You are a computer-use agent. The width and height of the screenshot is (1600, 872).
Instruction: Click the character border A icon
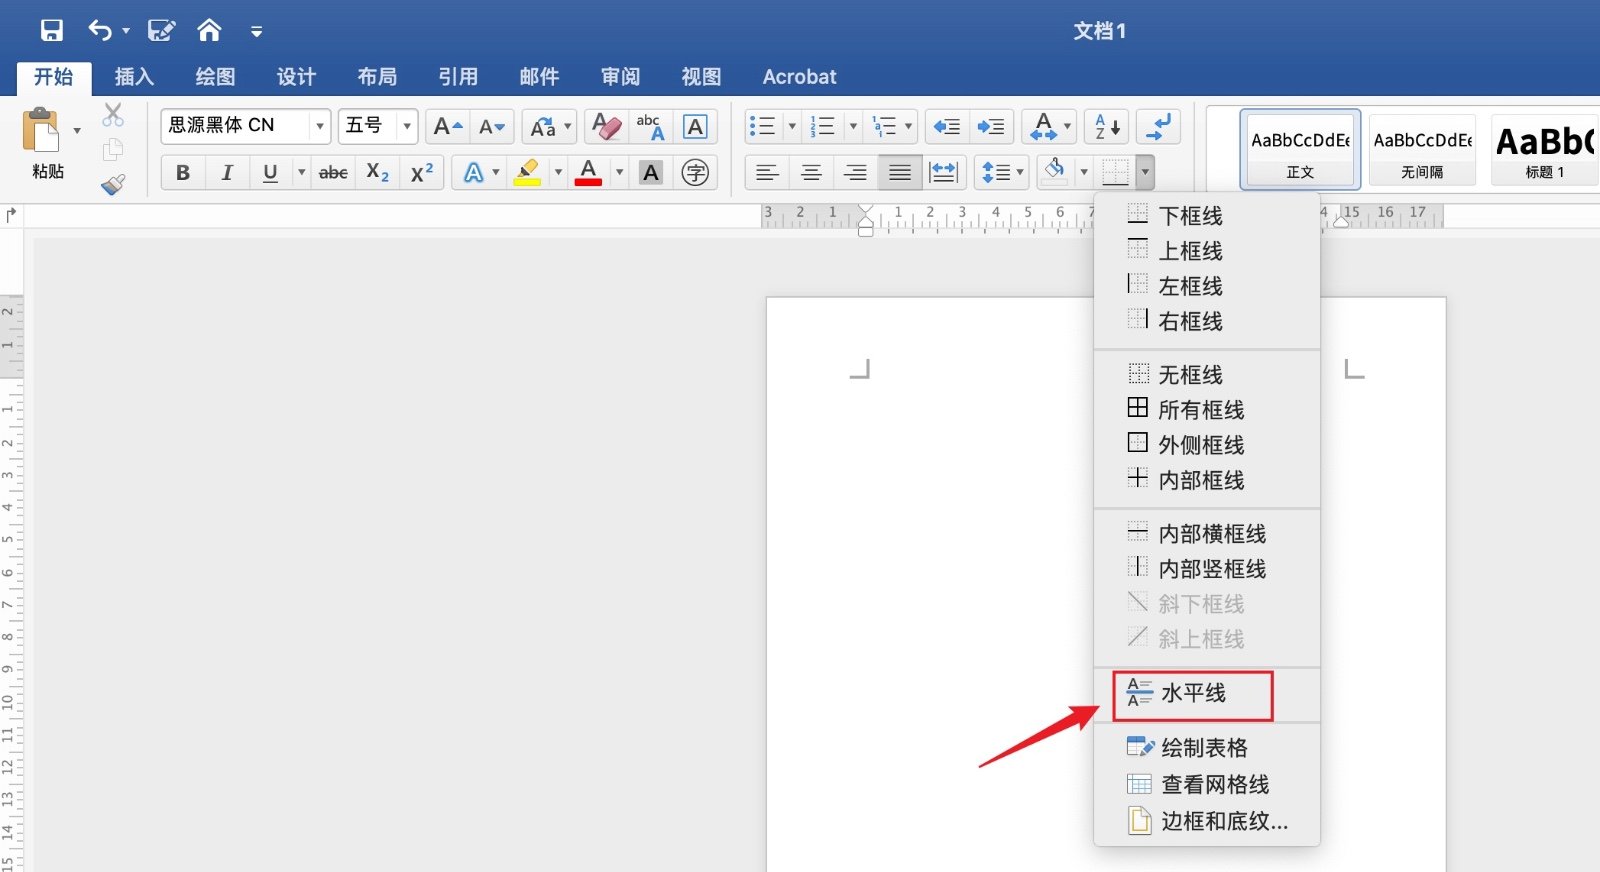pos(695,126)
